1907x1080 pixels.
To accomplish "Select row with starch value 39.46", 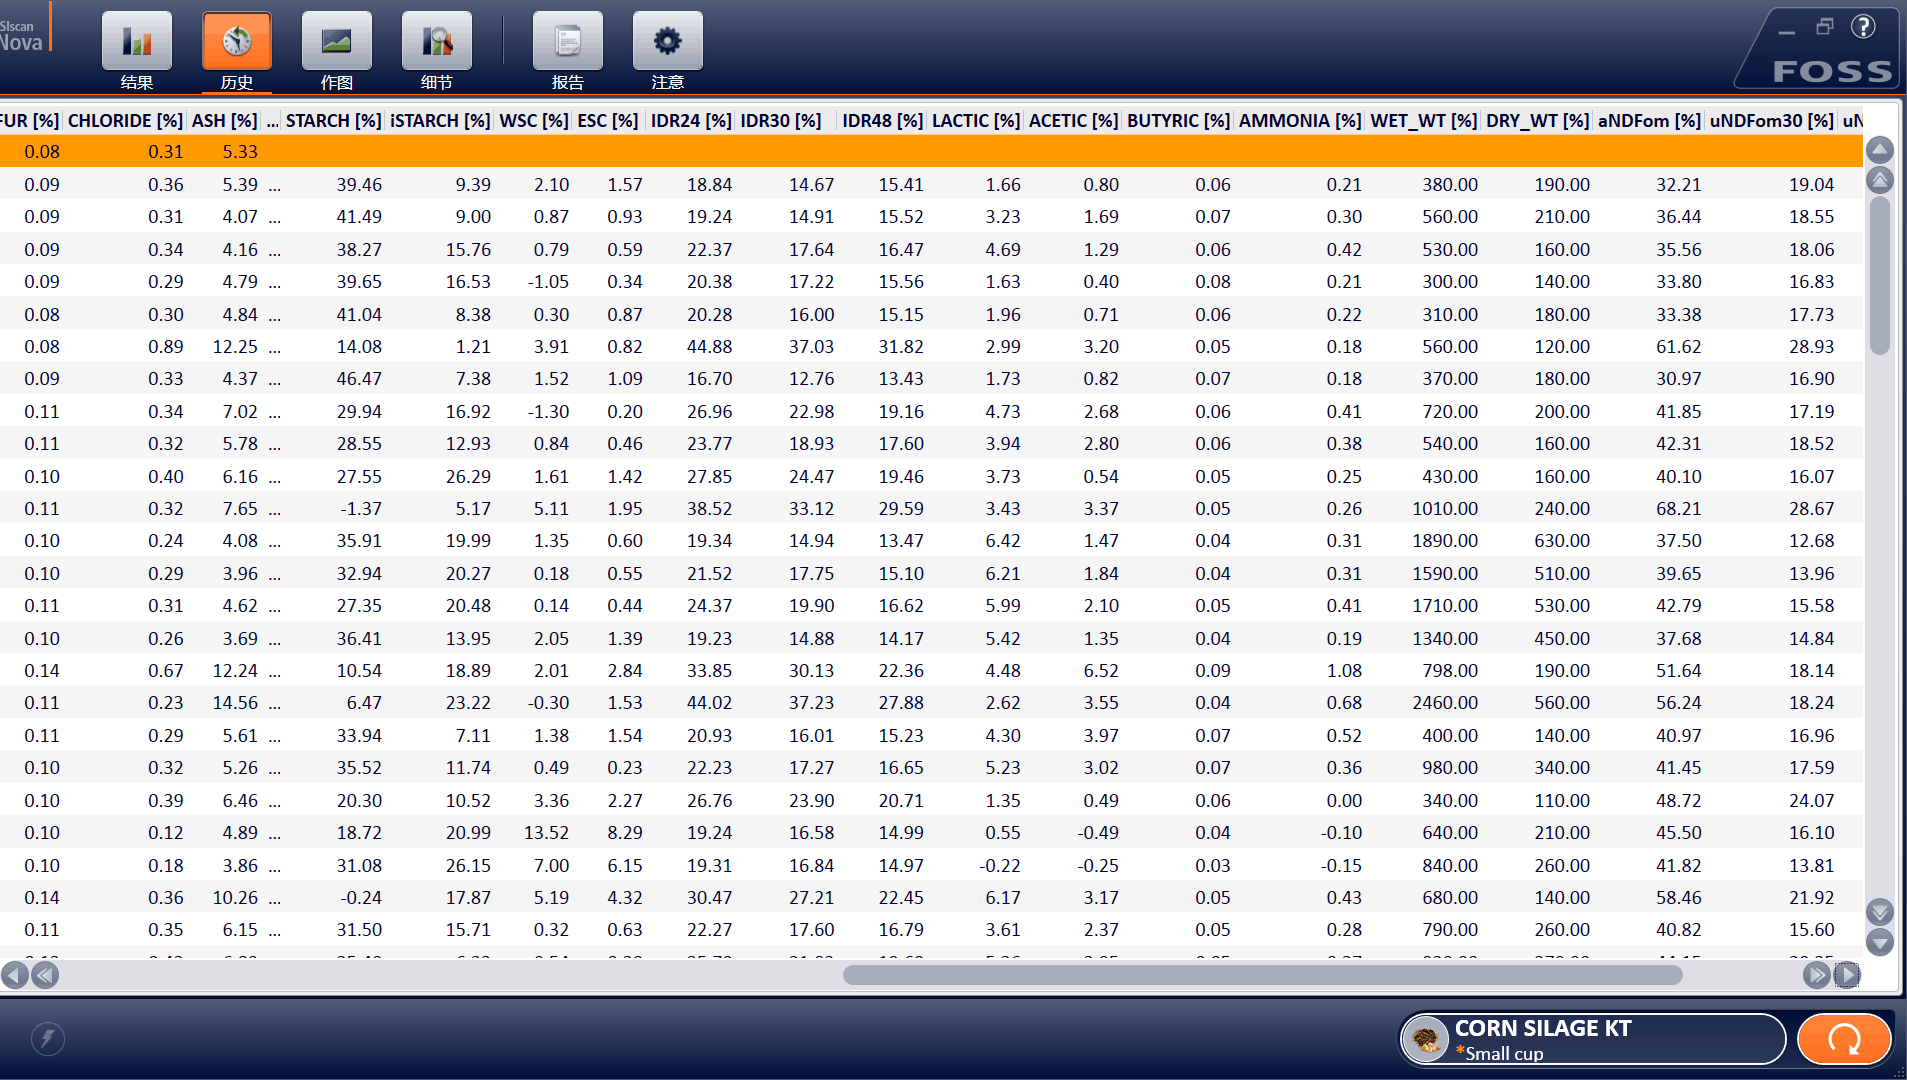I will pyautogui.click(x=931, y=185).
